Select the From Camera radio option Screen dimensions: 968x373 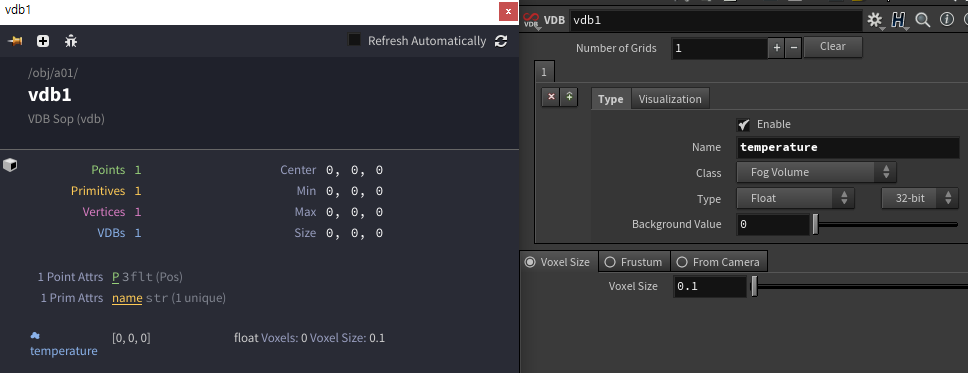(682, 262)
